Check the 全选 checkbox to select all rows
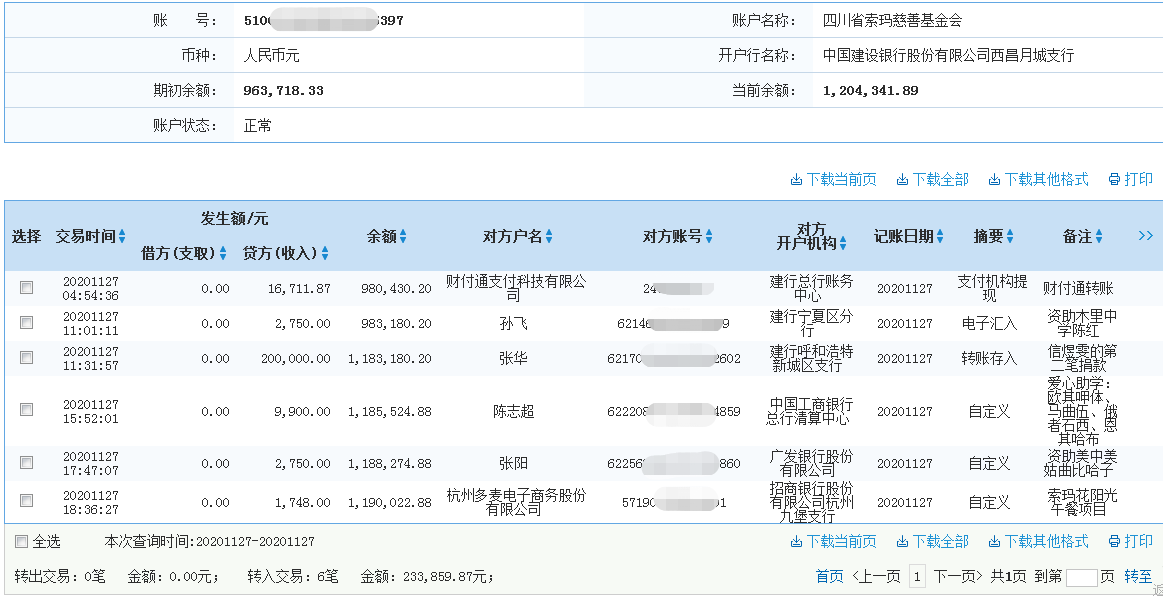 [20, 540]
